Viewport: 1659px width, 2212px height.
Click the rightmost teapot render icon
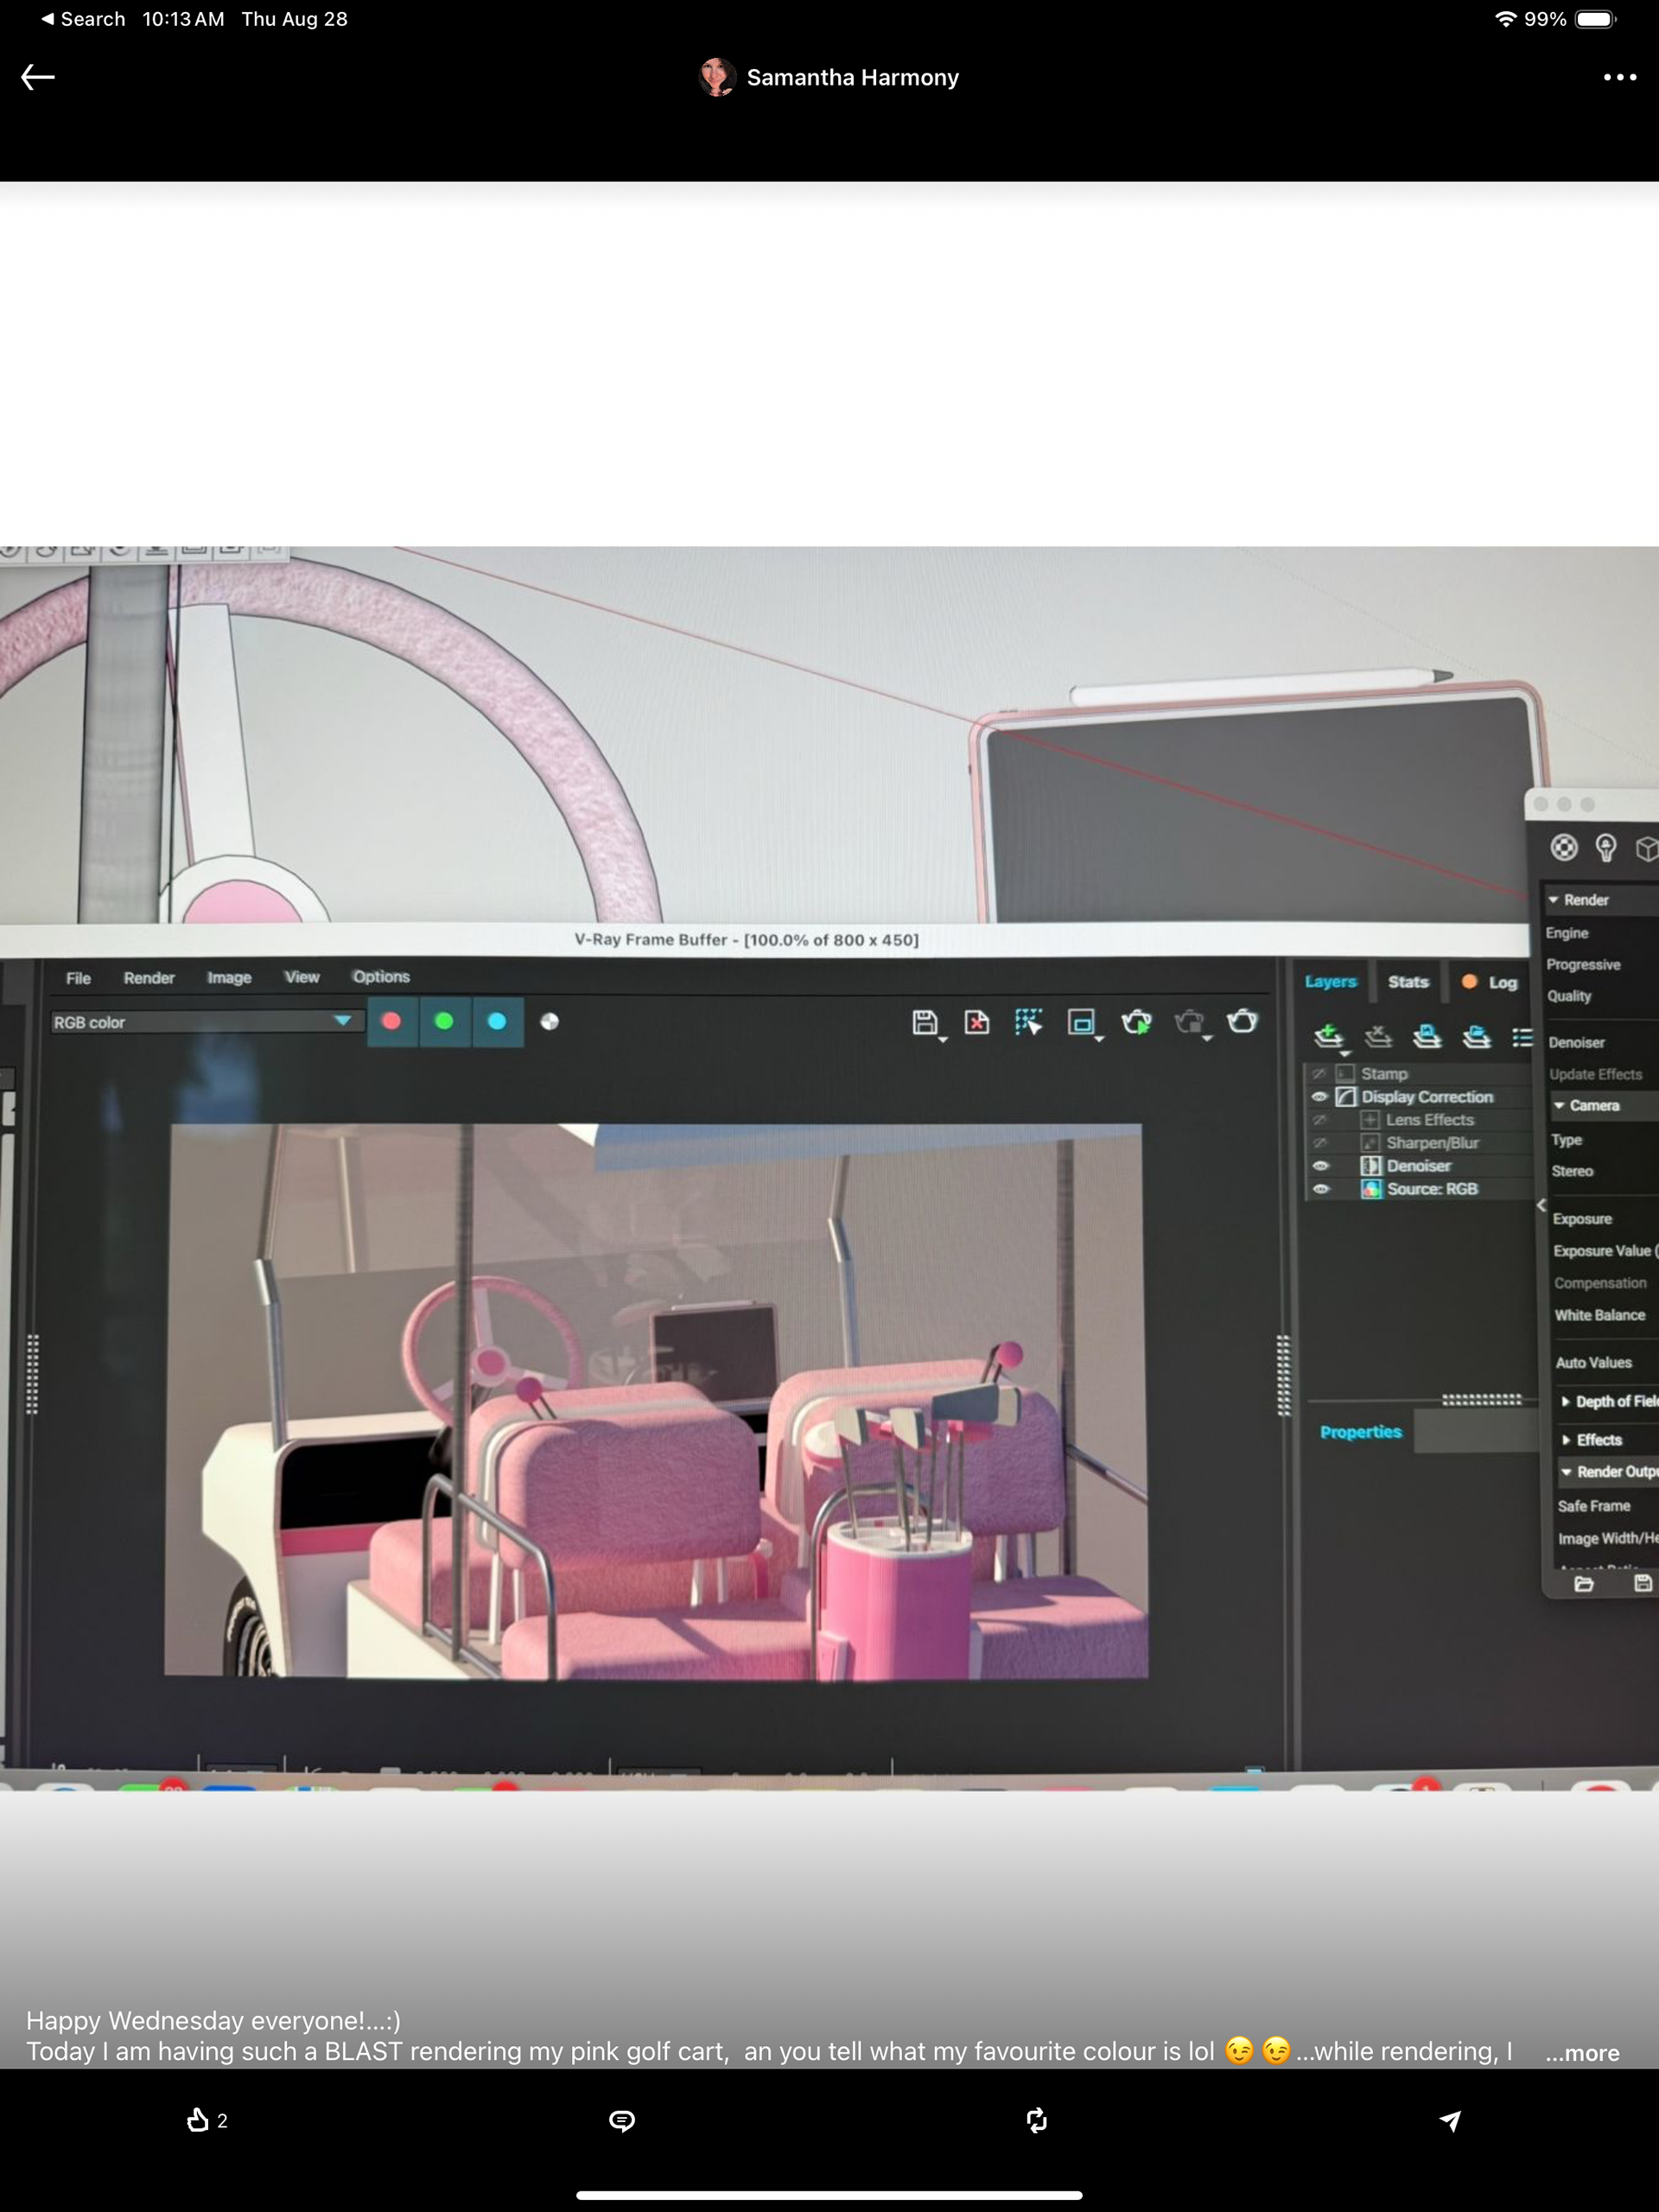[1242, 1021]
